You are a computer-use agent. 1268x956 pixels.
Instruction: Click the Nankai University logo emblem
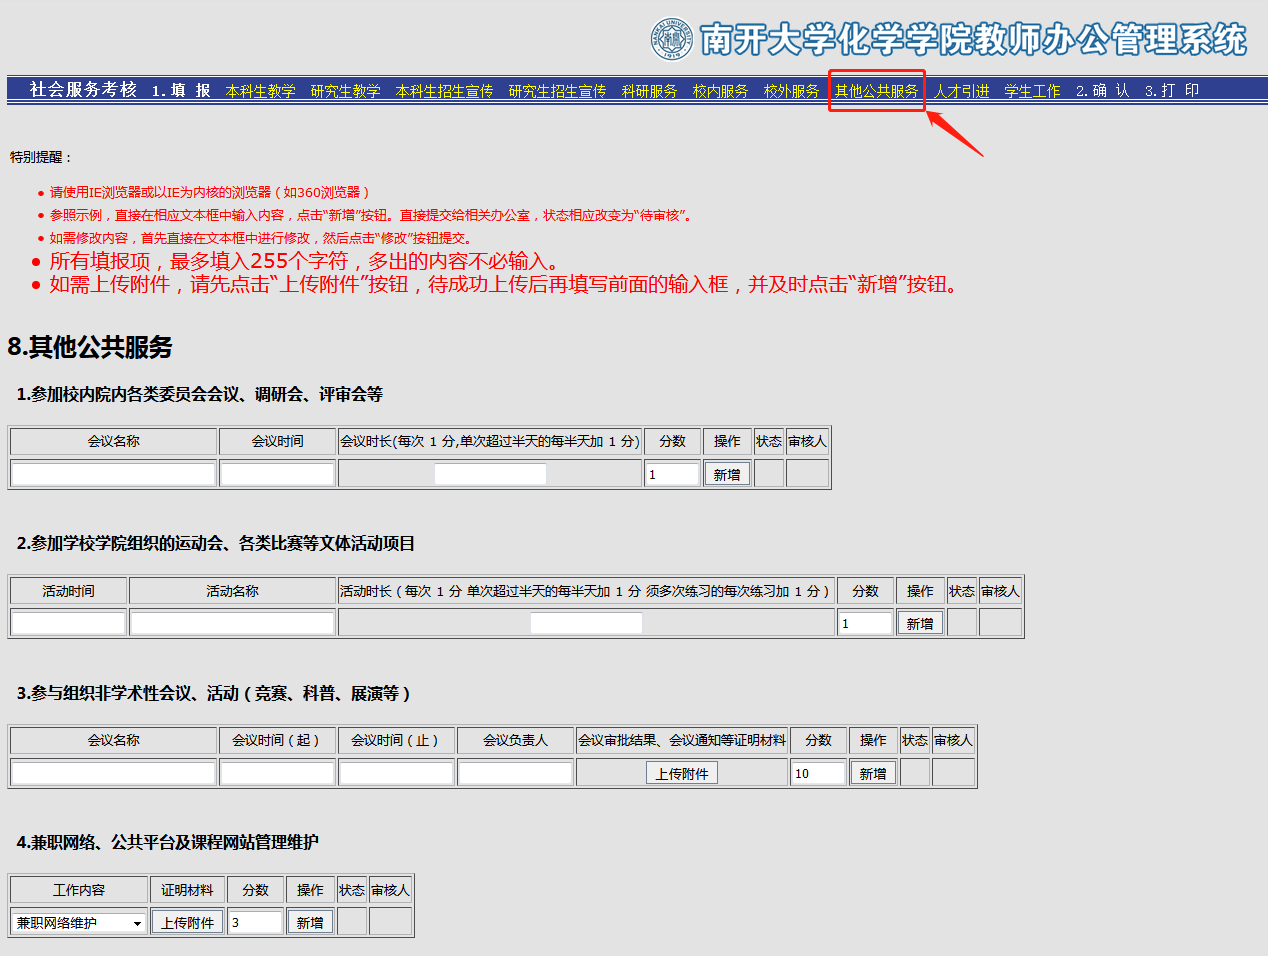click(671, 39)
